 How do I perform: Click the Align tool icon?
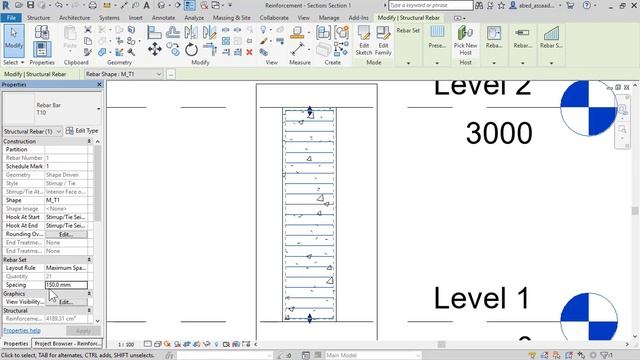[154, 32]
